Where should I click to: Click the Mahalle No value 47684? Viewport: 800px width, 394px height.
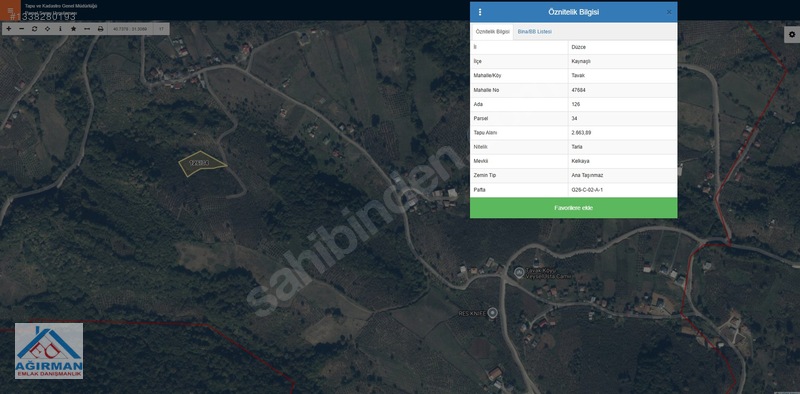click(x=622, y=90)
